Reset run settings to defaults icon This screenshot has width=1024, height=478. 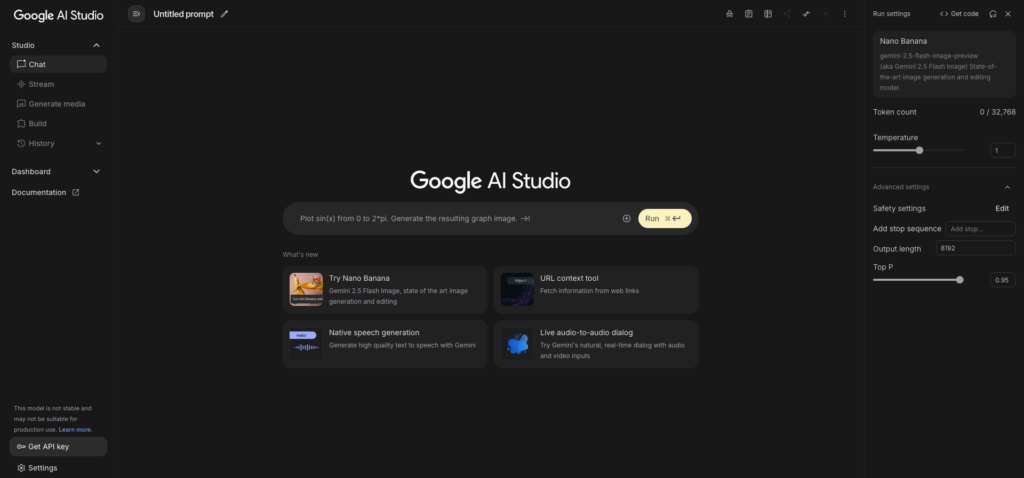coord(993,14)
